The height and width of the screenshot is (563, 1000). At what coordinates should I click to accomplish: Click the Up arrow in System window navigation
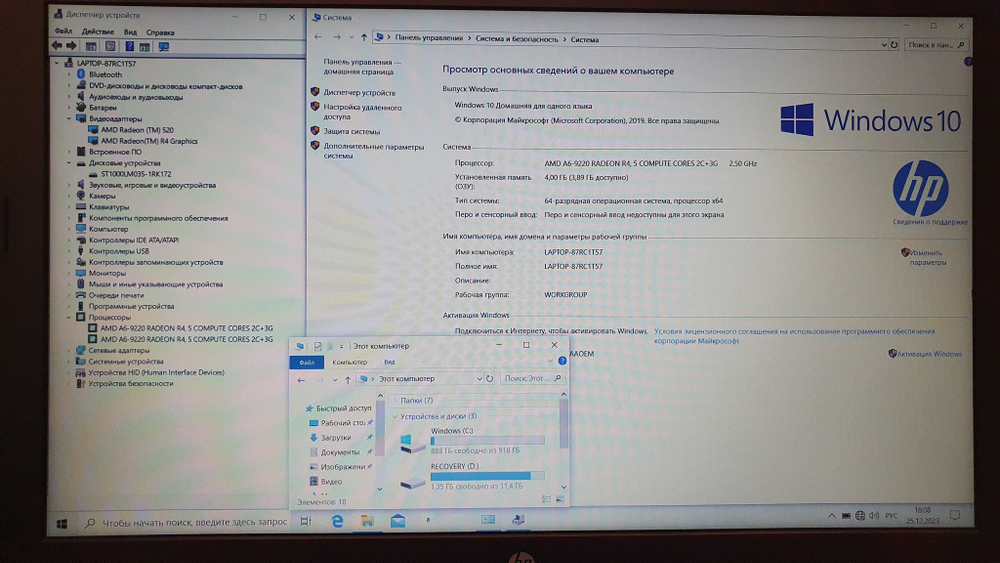[364, 38]
